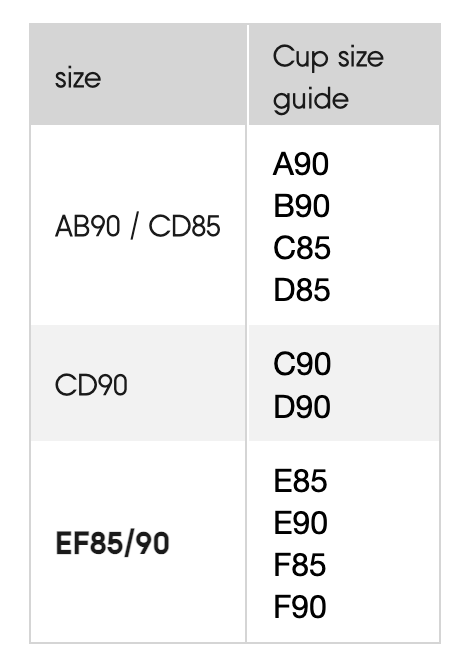Click the slash between AB90 and CD85
Image resolution: width=464 pixels, height=660 pixels.
[x=134, y=226]
